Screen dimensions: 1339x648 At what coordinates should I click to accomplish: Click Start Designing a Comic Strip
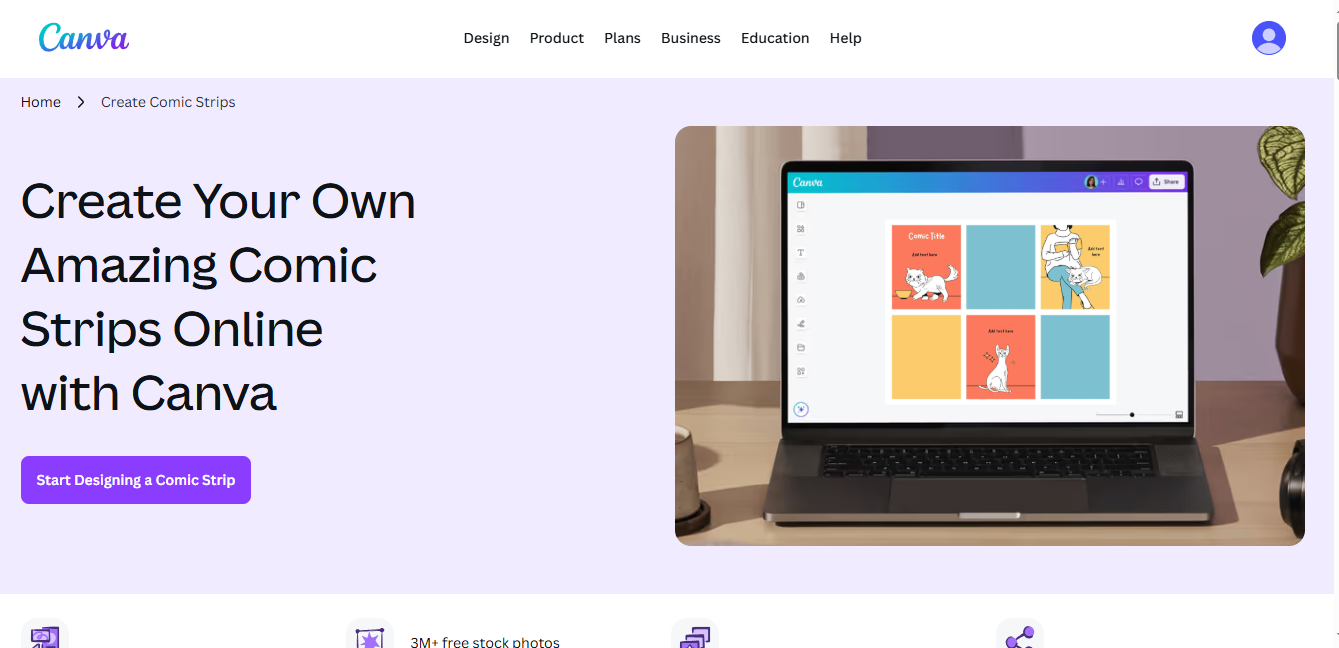tap(135, 480)
